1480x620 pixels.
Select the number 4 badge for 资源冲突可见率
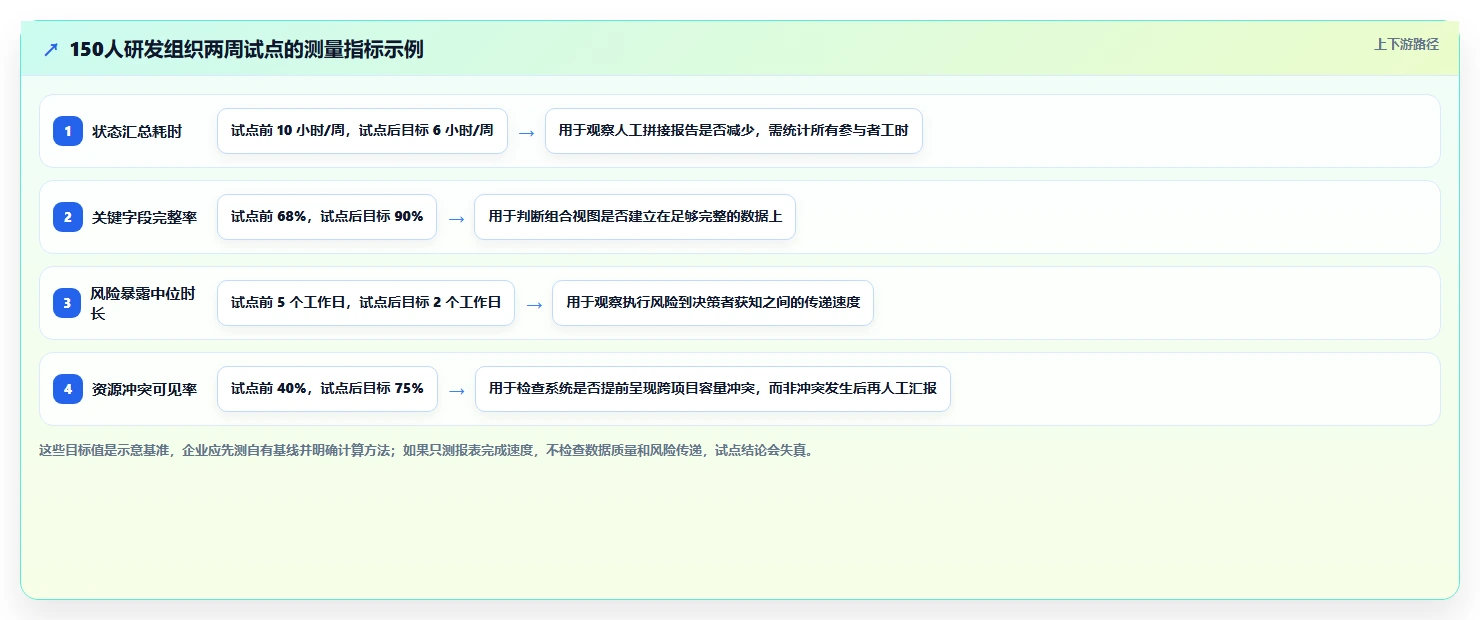pyautogui.click(x=68, y=389)
